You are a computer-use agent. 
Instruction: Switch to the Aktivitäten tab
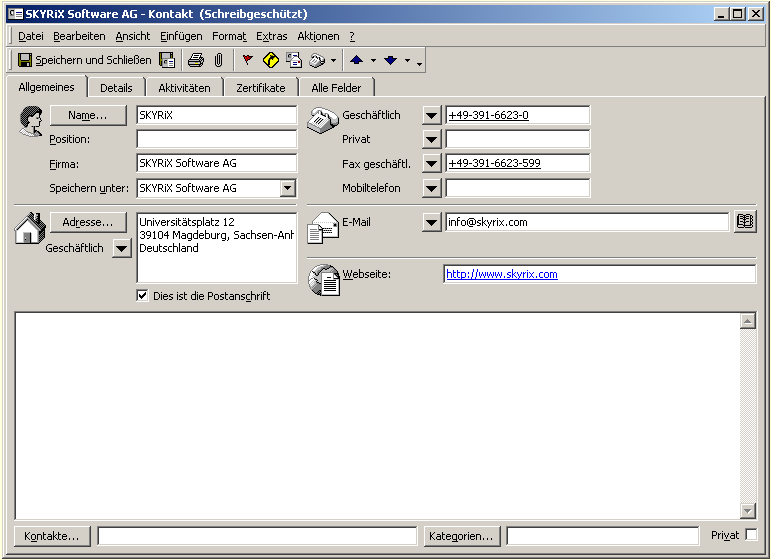(184, 88)
